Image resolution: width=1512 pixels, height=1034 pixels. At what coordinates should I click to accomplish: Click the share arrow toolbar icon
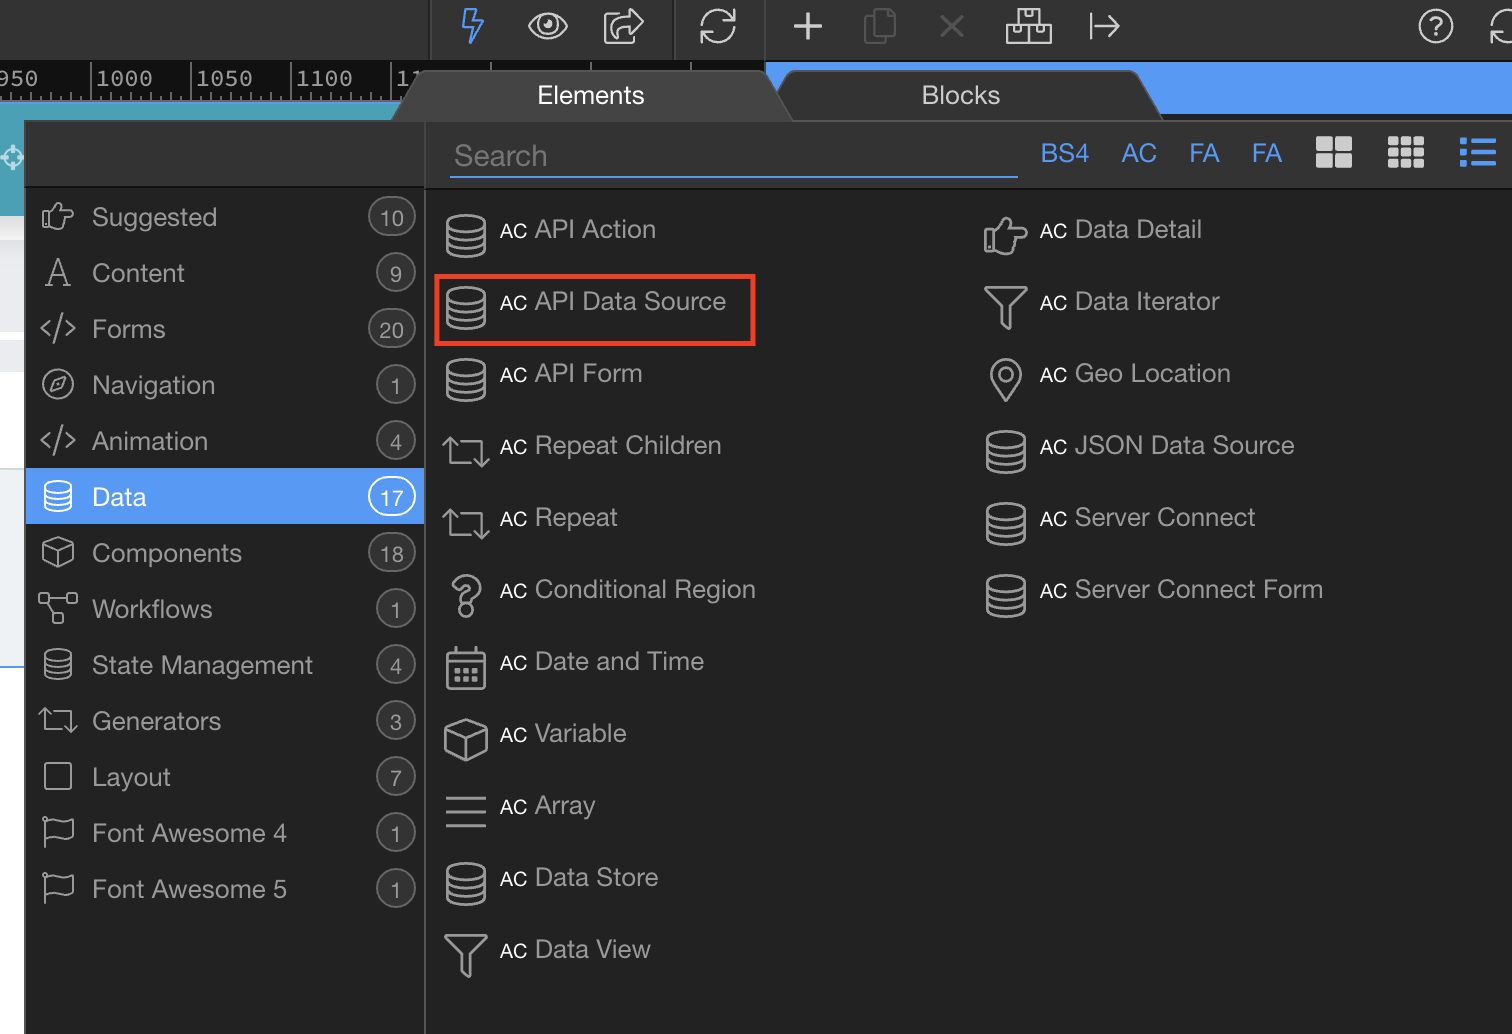pyautogui.click(x=623, y=26)
